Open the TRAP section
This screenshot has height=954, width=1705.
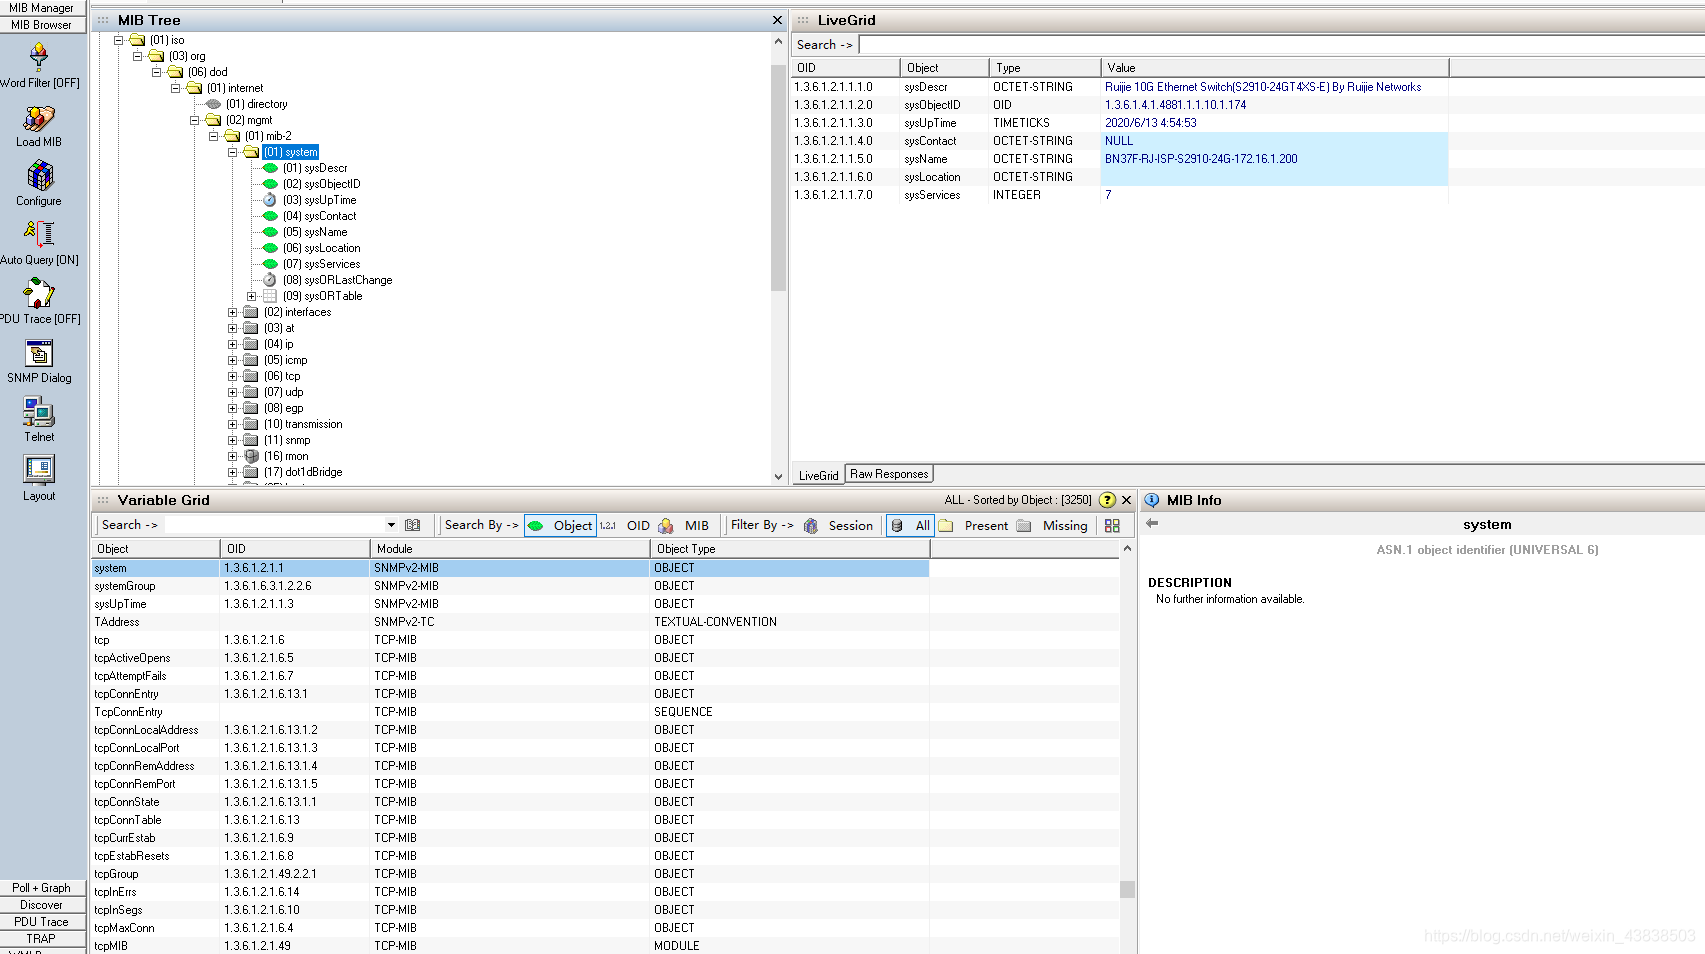click(42, 939)
